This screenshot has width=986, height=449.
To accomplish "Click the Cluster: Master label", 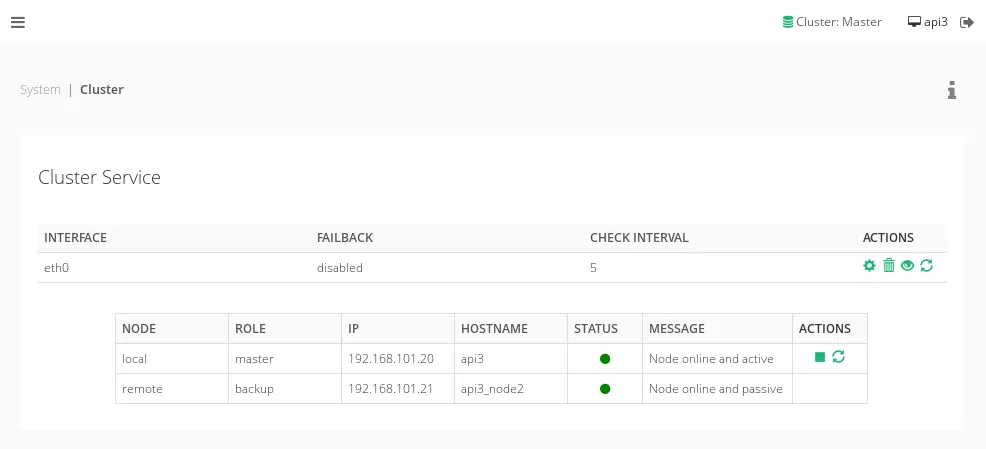I will point(839,22).
